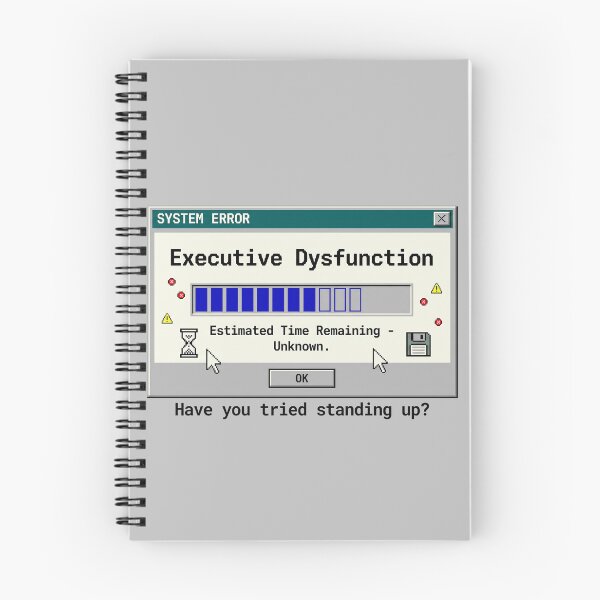Click the yellow warning triangle right of progress bar
Image resolution: width=600 pixels, height=600 pixels.
[436, 289]
